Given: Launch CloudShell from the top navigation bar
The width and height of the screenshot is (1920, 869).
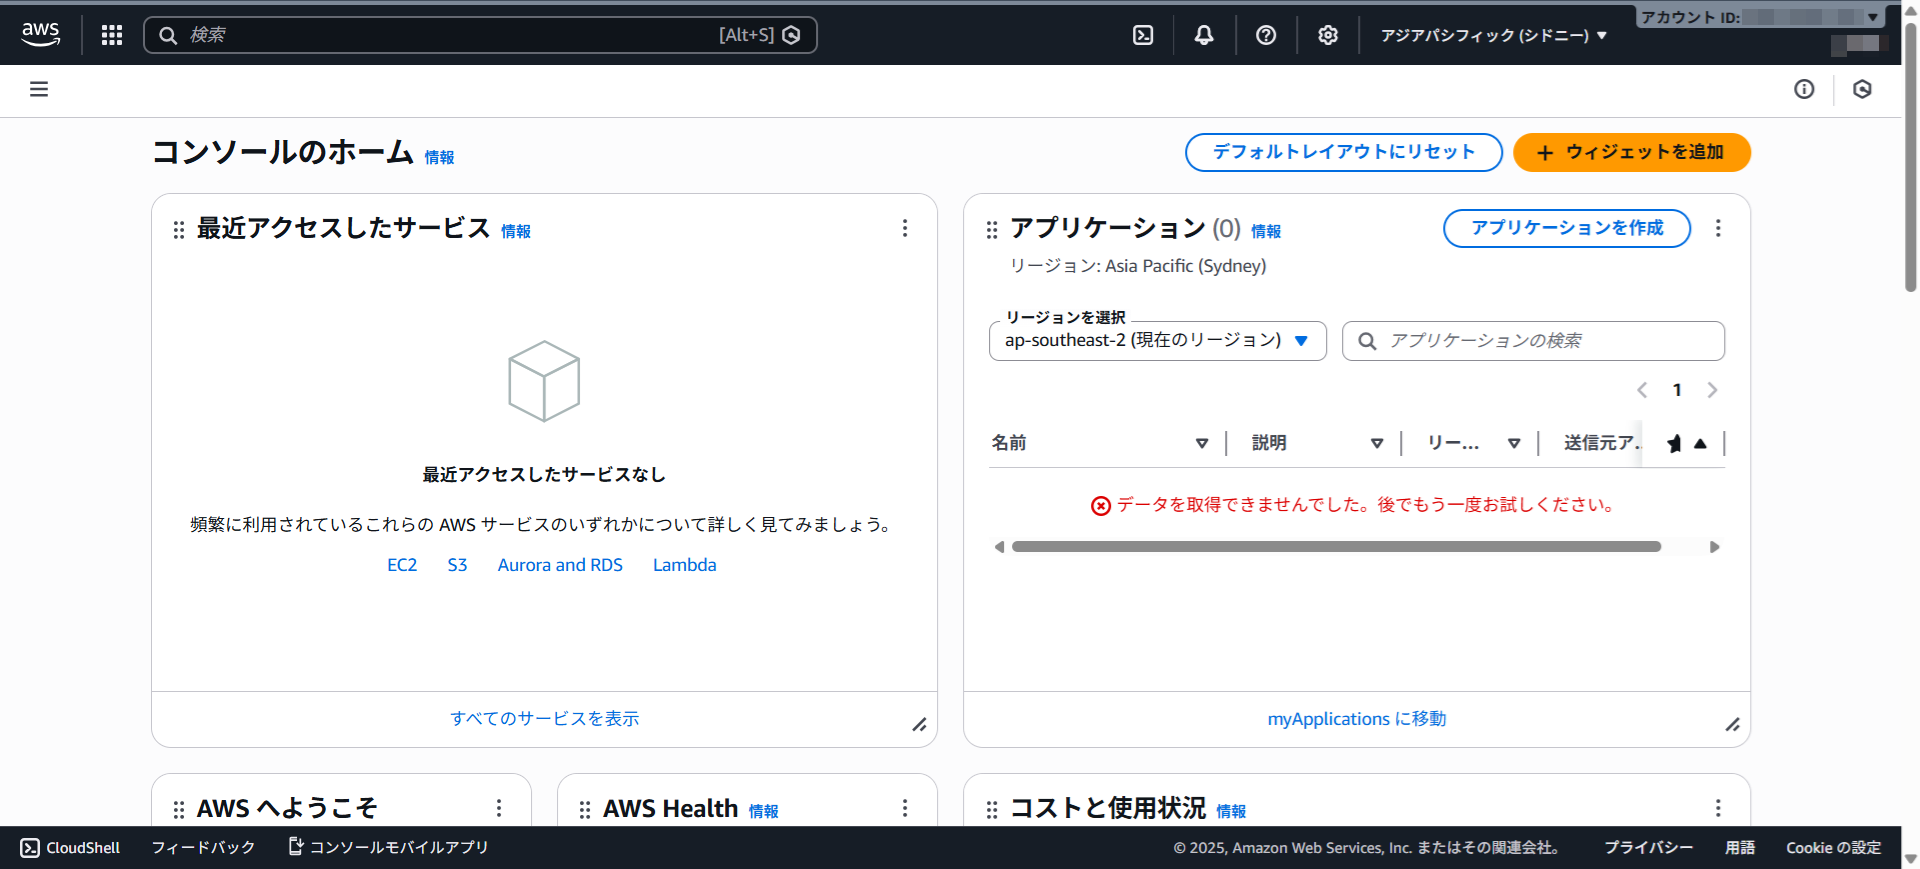Looking at the screenshot, I should pos(1143,35).
